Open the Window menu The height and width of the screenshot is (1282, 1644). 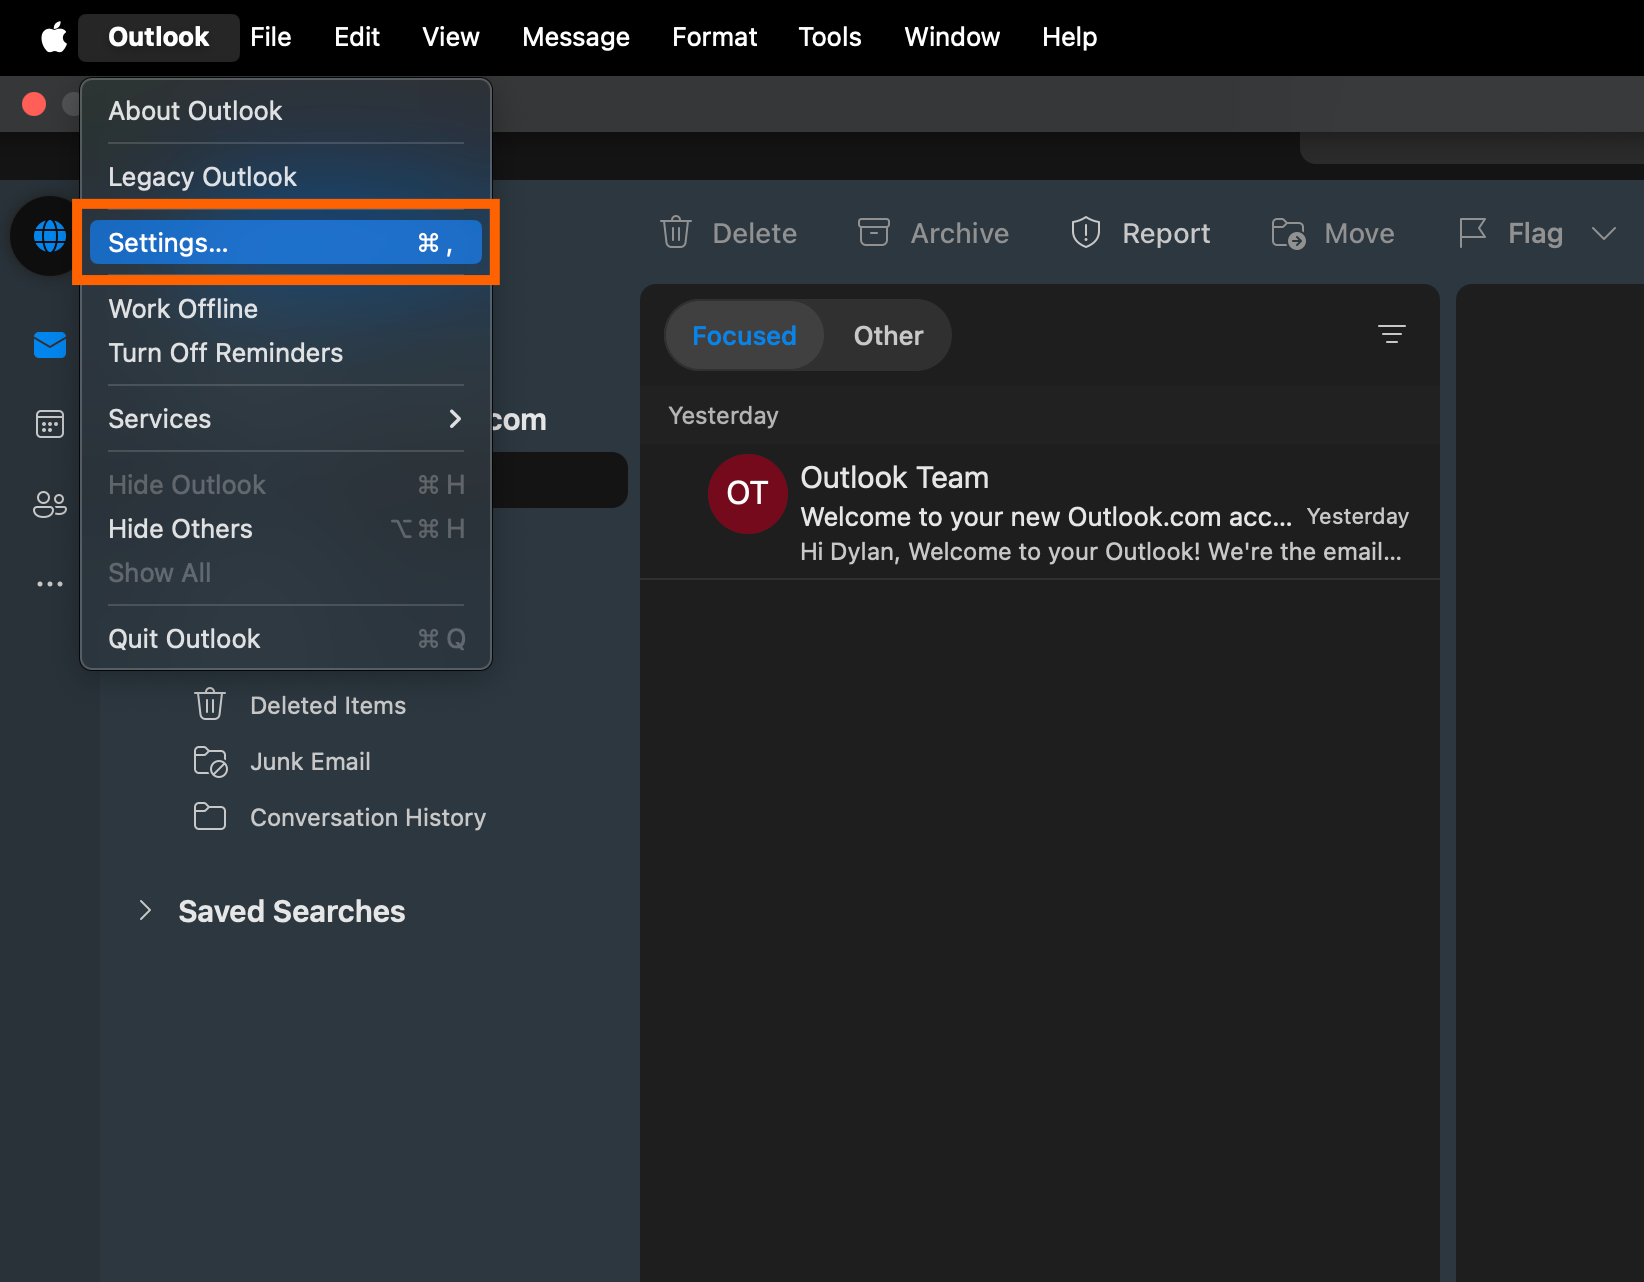[952, 37]
